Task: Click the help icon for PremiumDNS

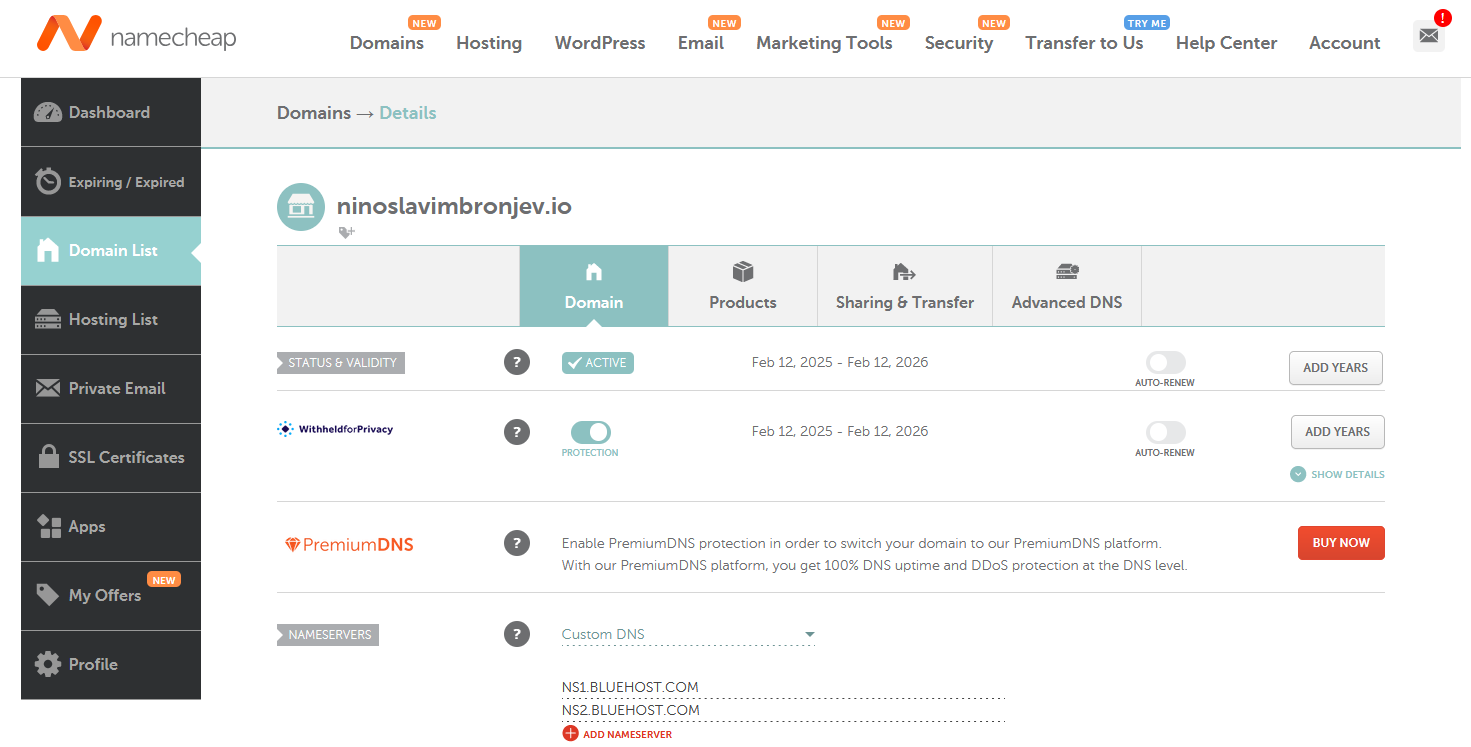Action: (516, 543)
